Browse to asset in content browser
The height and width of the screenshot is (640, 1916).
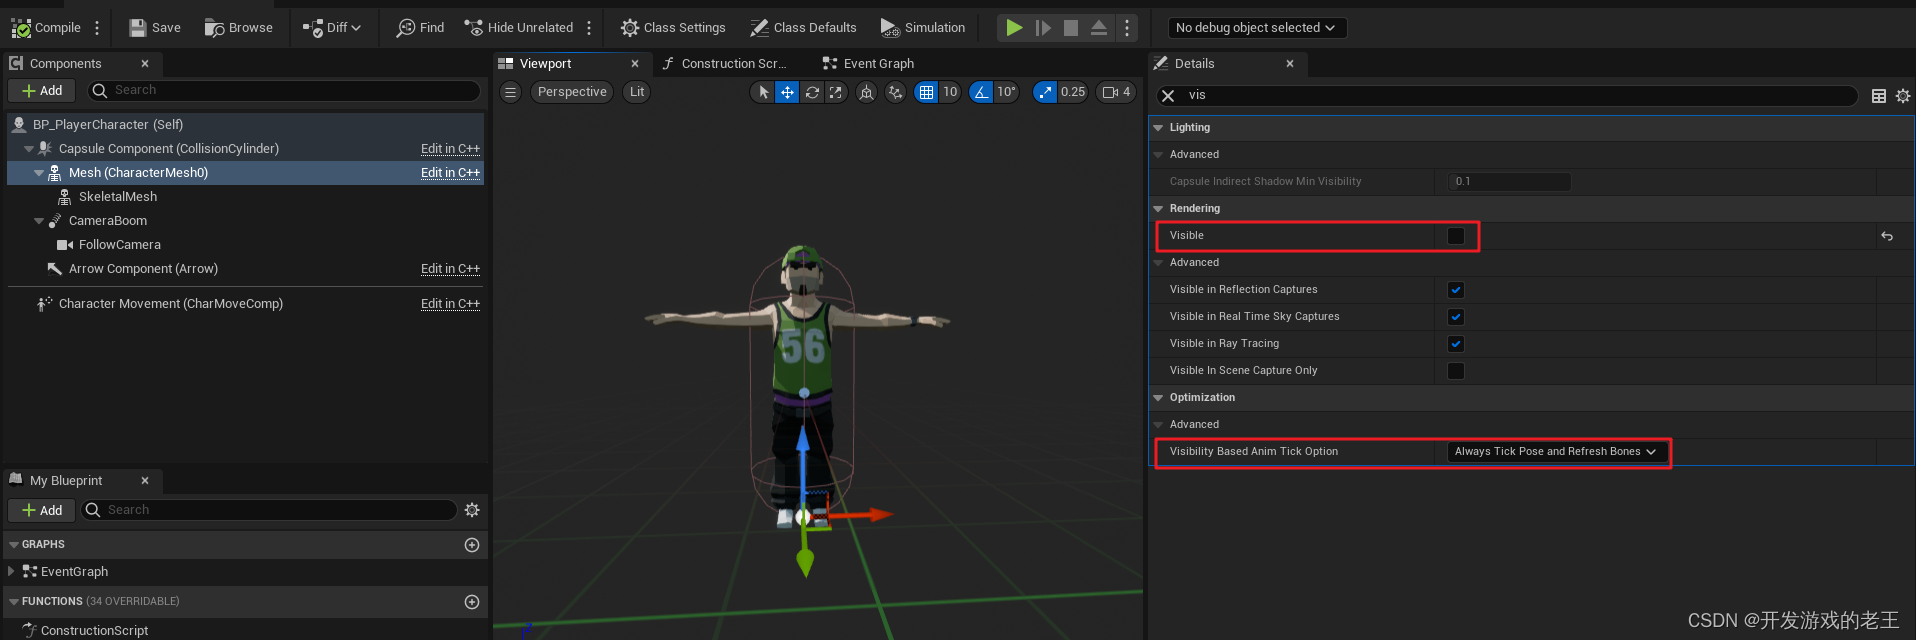pyautogui.click(x=239, y=28)
